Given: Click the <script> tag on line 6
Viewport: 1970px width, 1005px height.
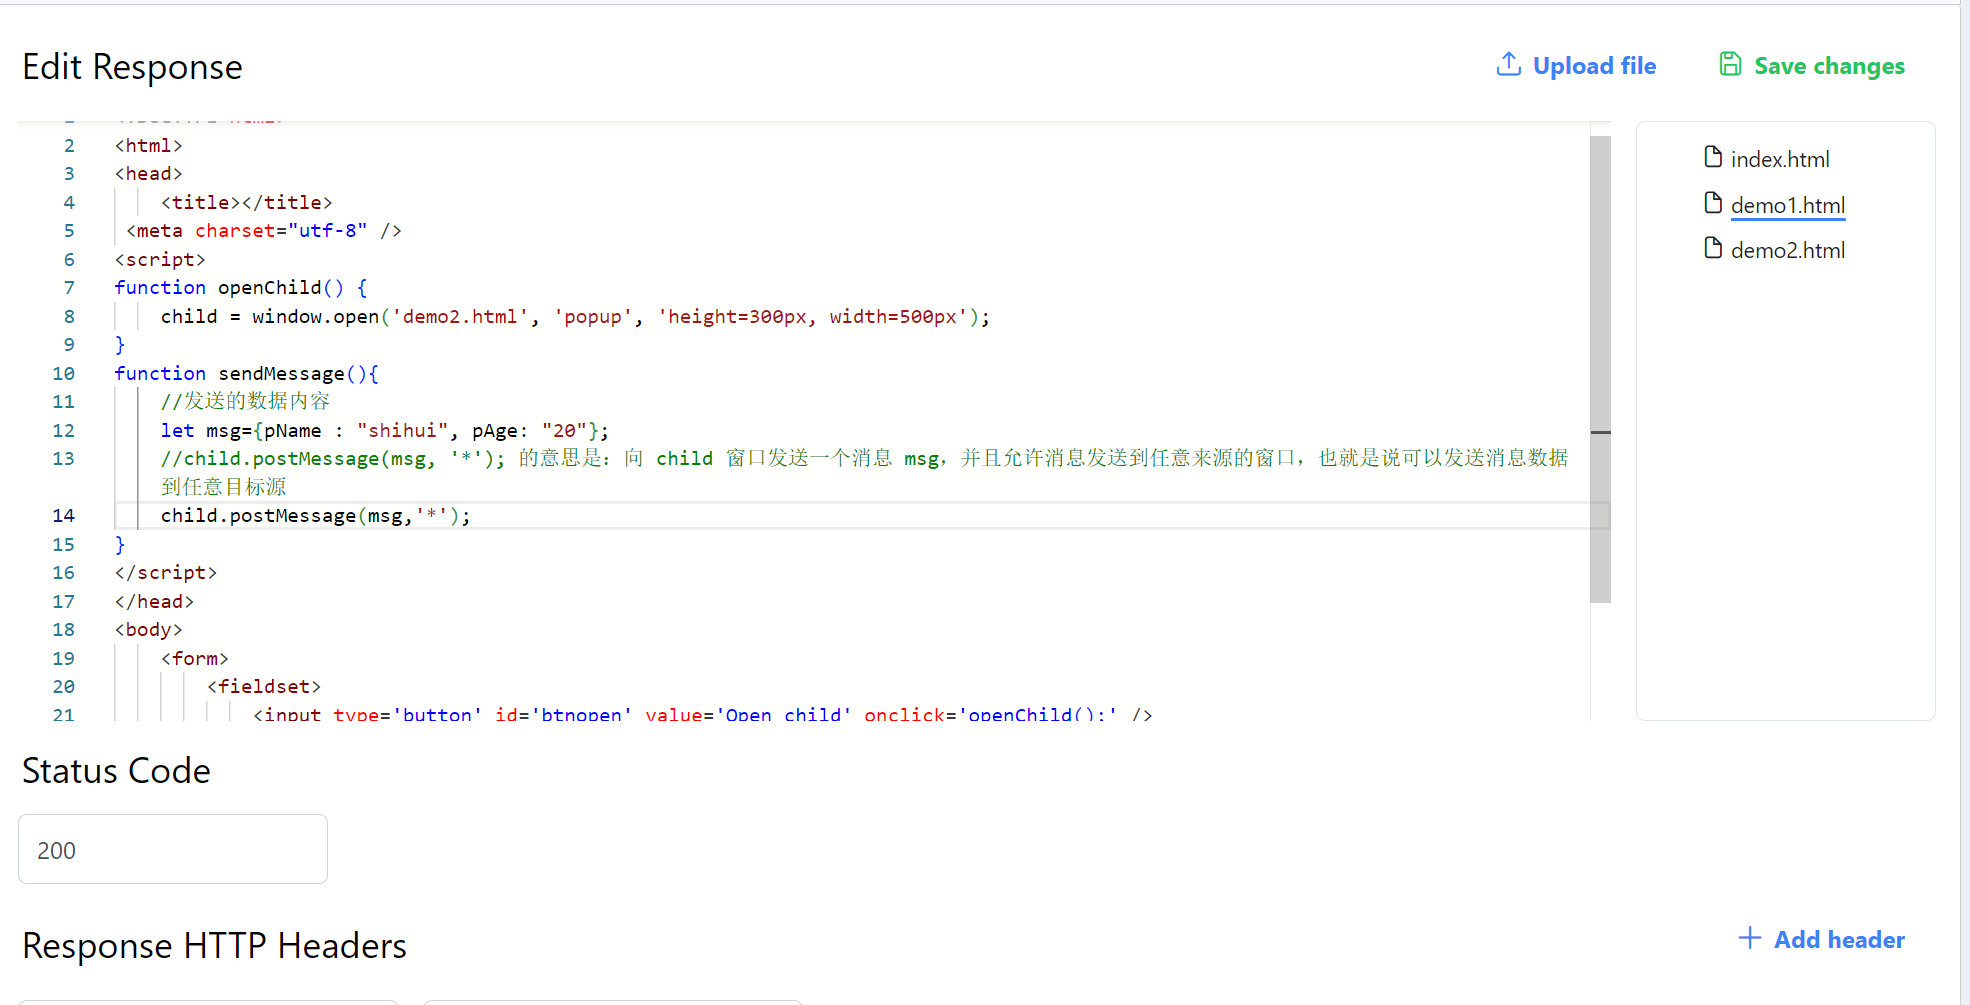Looking at the screenshot, I should tap(160, 260).
